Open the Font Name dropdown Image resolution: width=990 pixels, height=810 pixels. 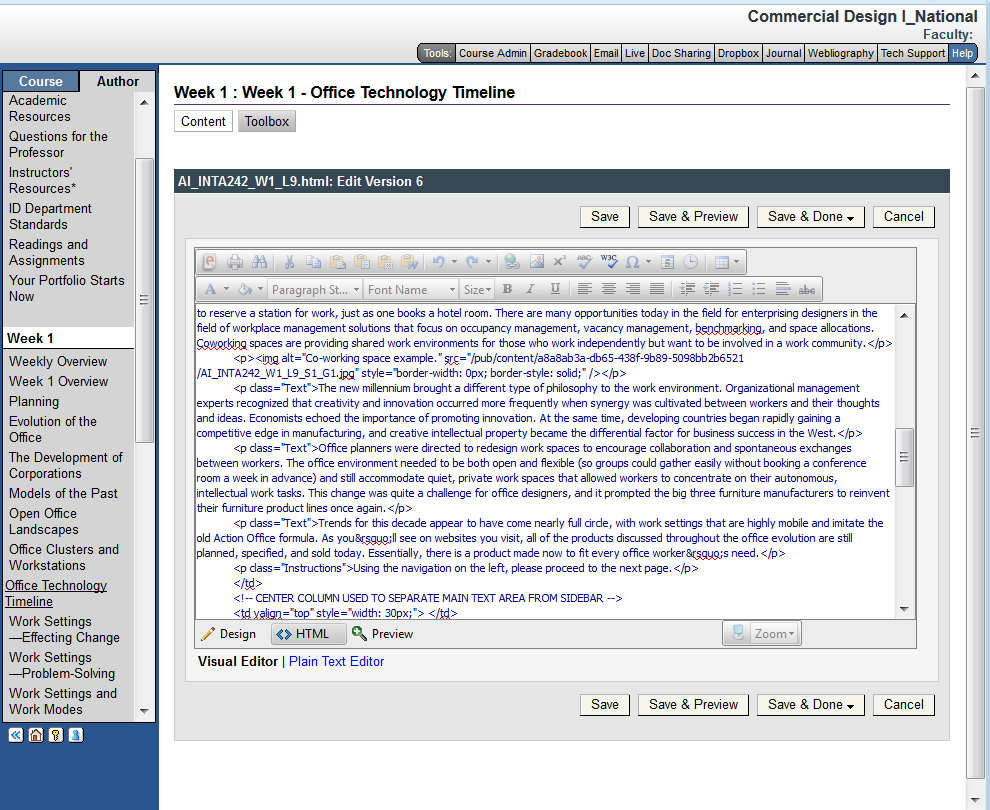pos(410,289)
